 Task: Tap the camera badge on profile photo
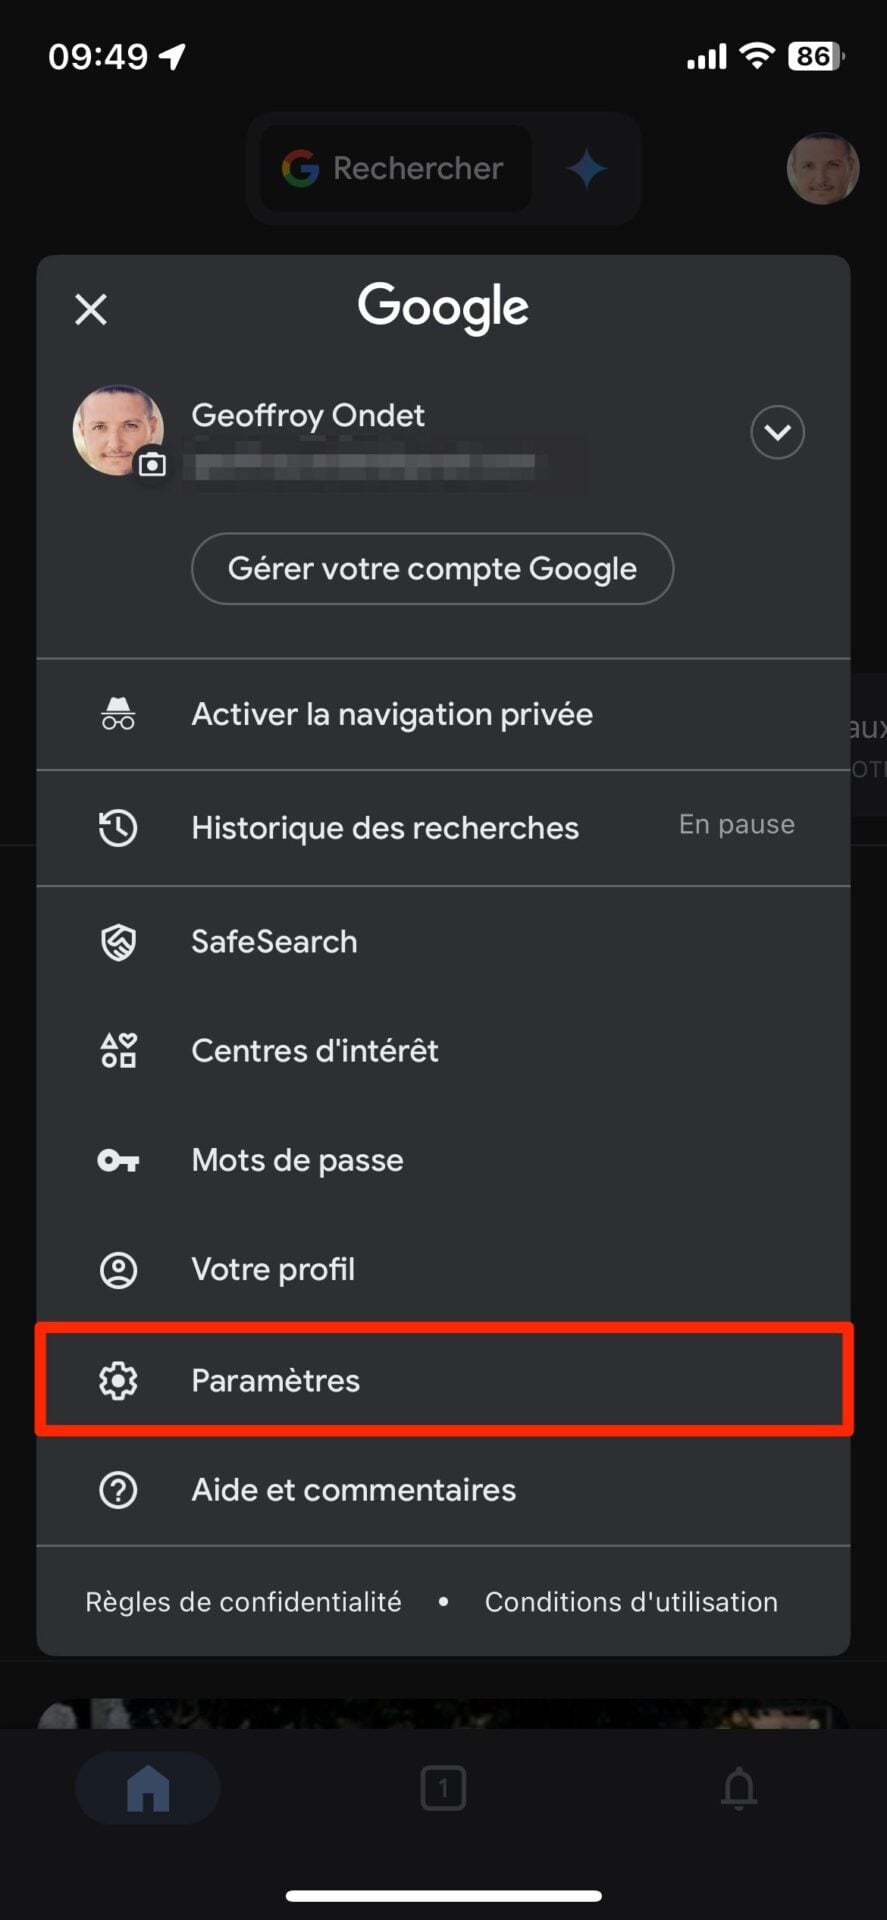152,464
